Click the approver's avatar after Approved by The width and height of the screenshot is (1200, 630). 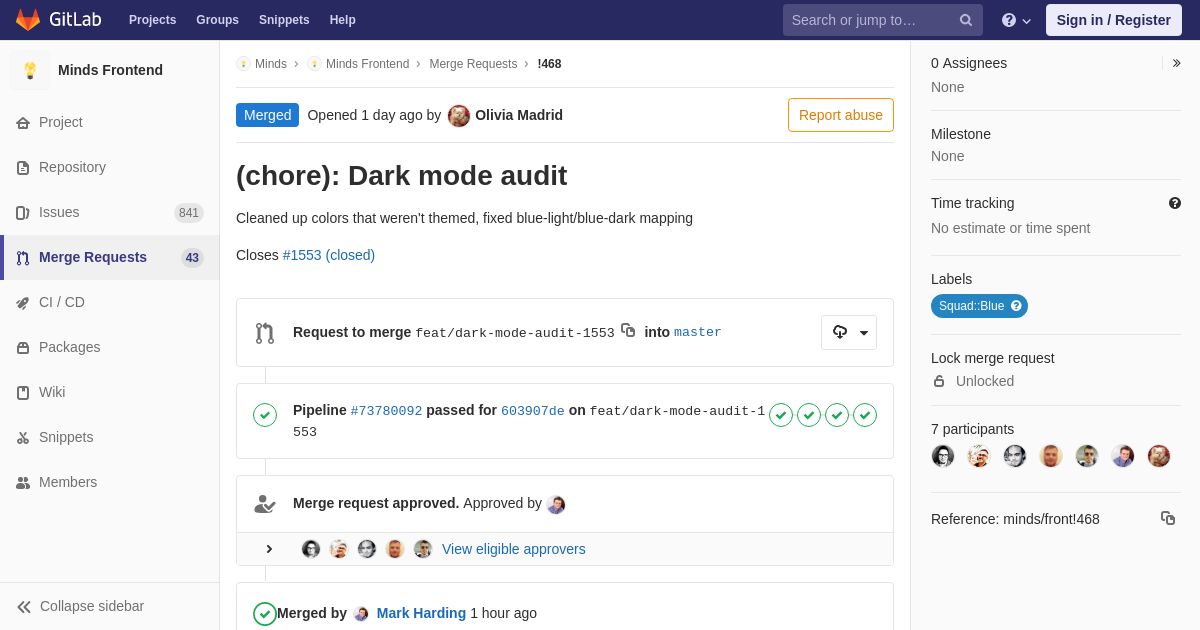[556, 505]
